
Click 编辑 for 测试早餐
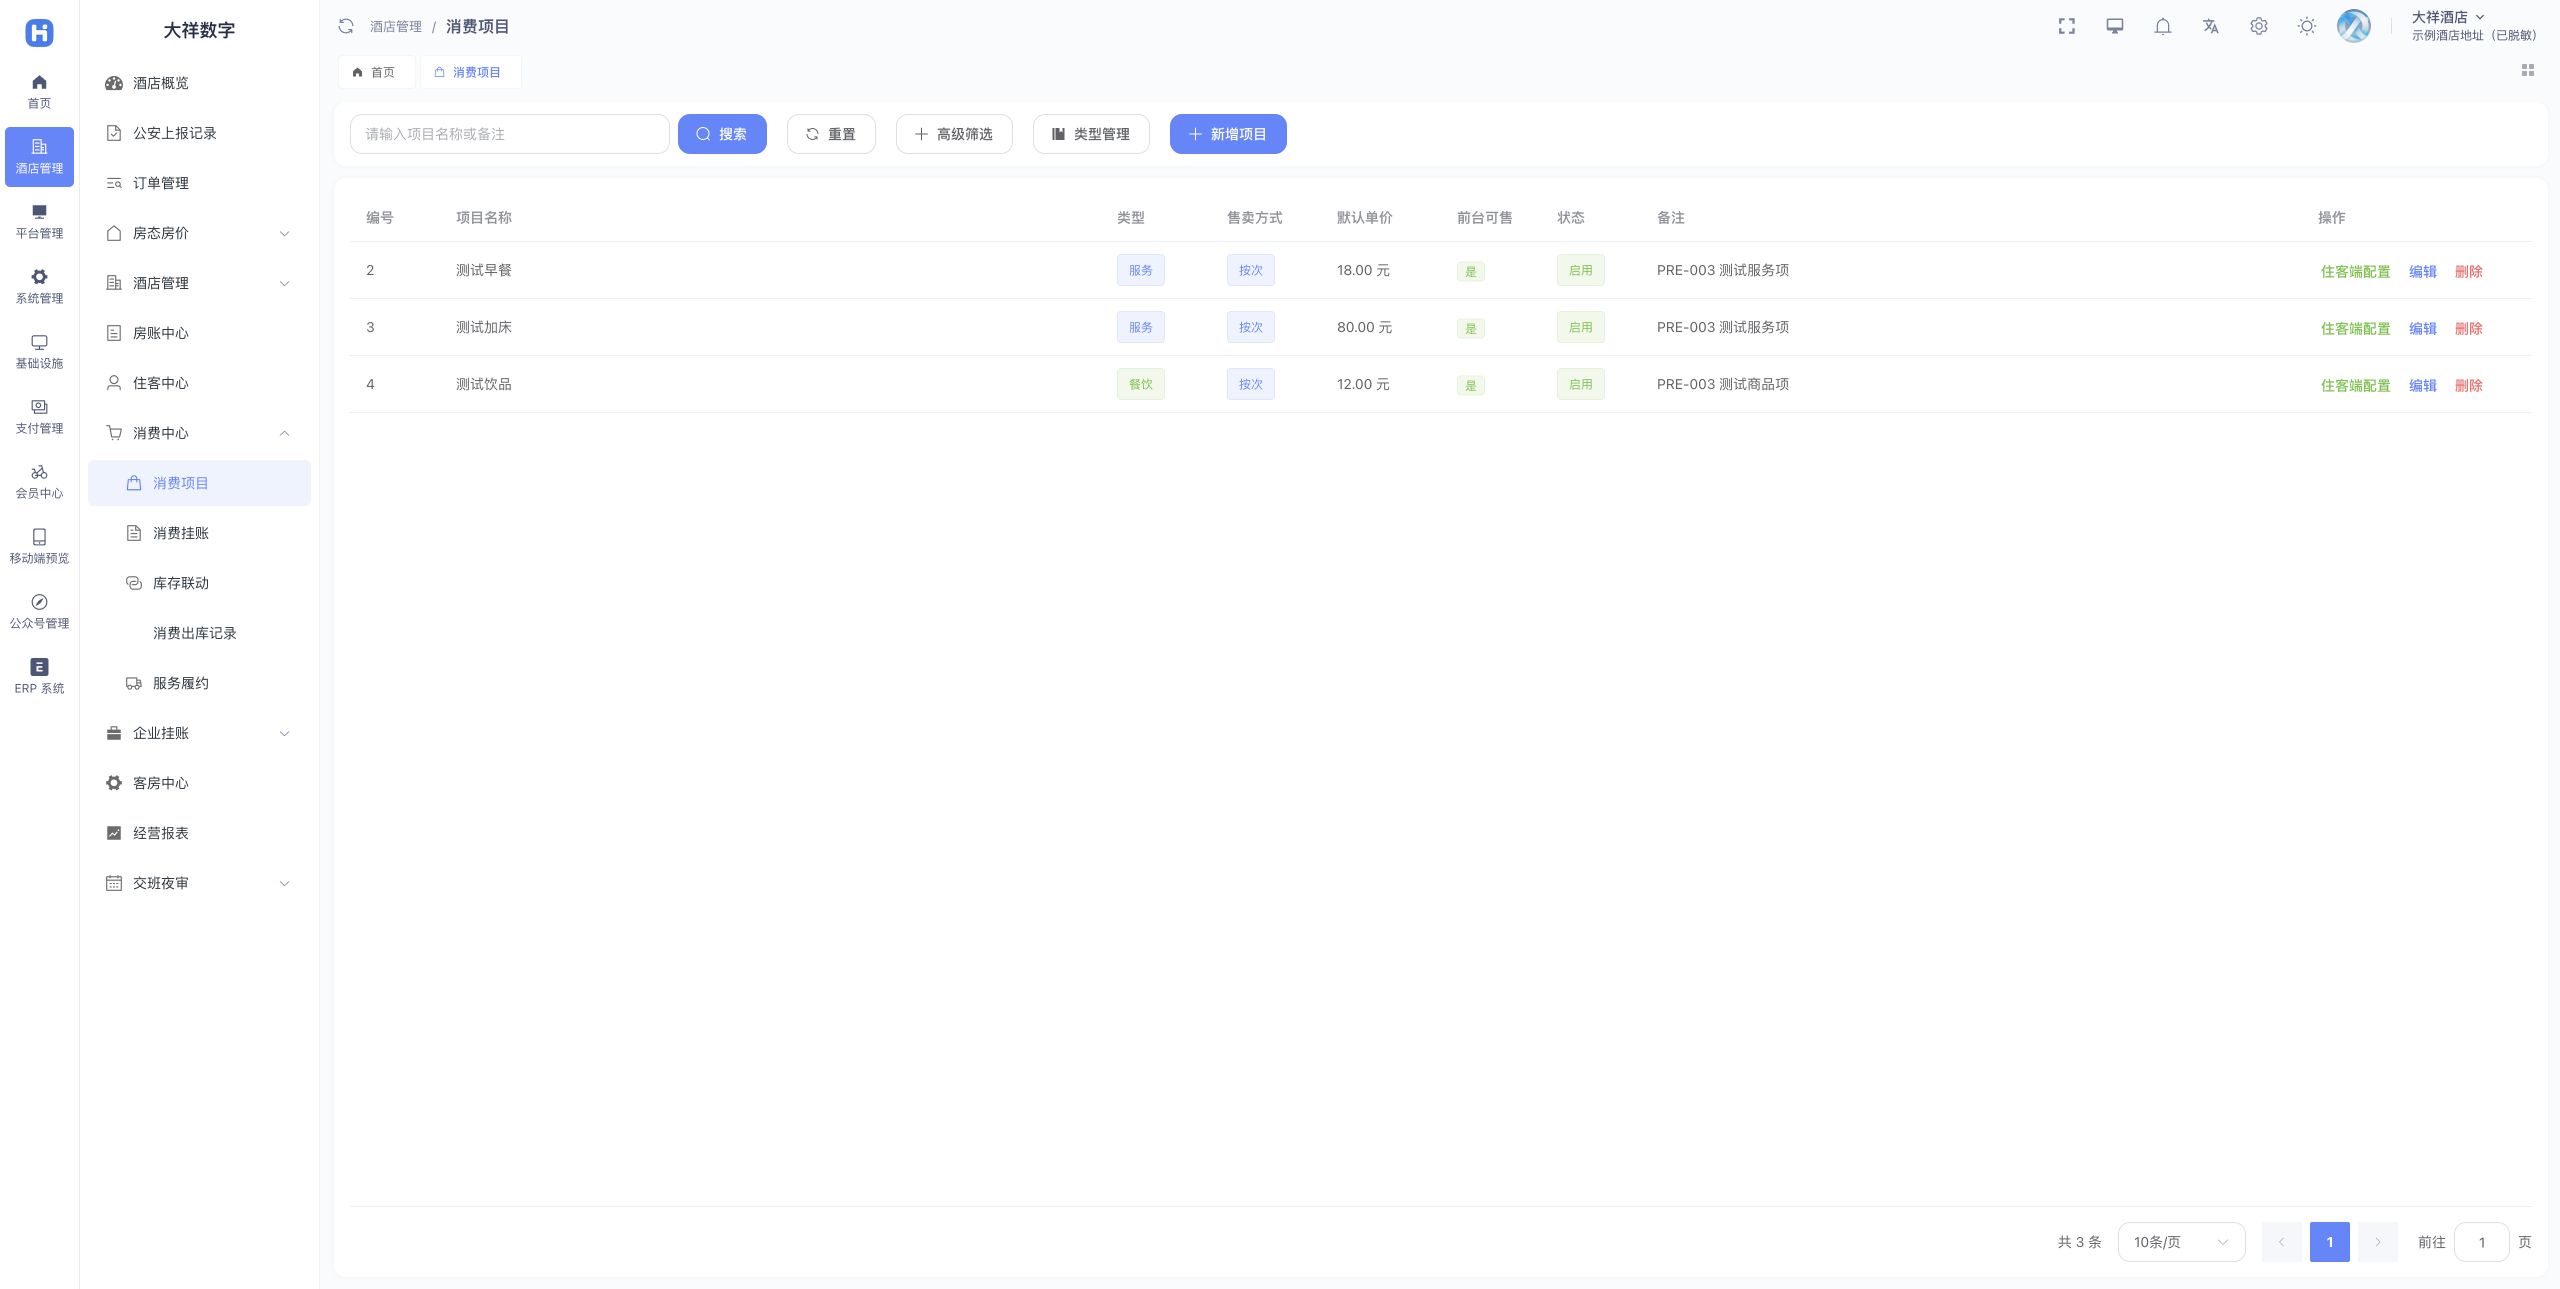pos(2422,271)
